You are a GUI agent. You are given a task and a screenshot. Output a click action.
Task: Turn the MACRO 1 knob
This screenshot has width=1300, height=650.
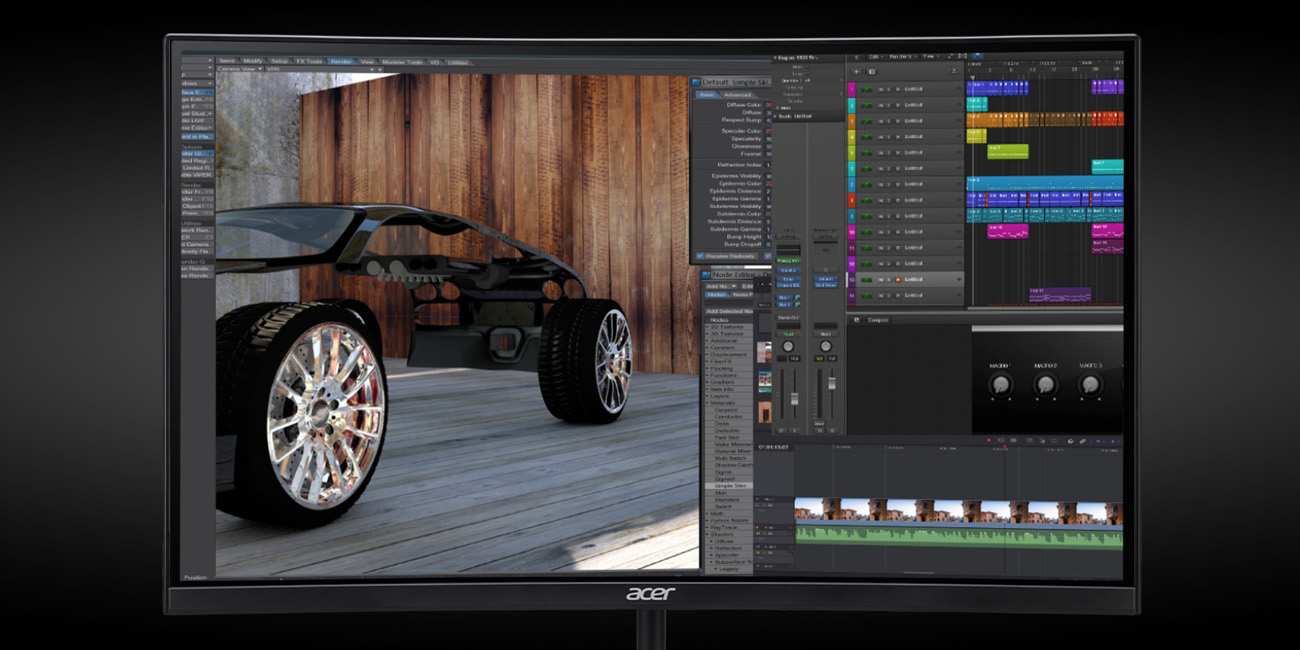tap(1000, 385)
